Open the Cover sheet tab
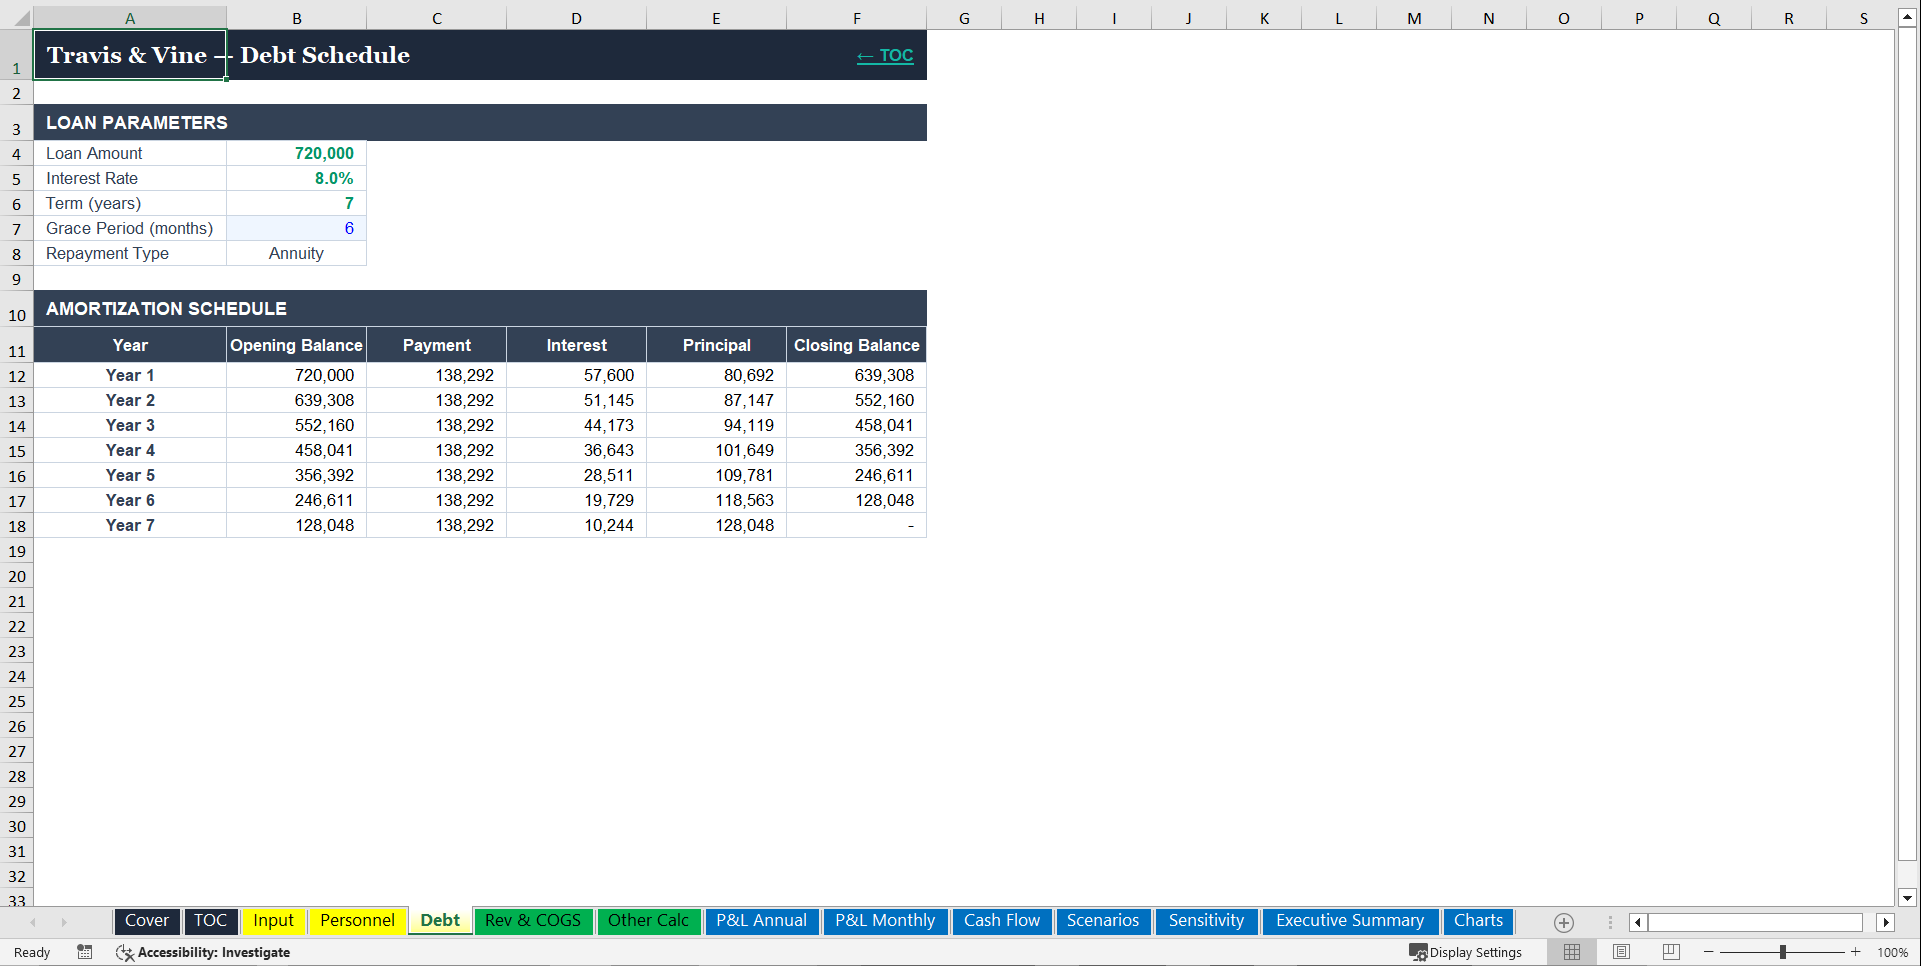Viewport: 1921px width, 966px height. click(147, 921)
